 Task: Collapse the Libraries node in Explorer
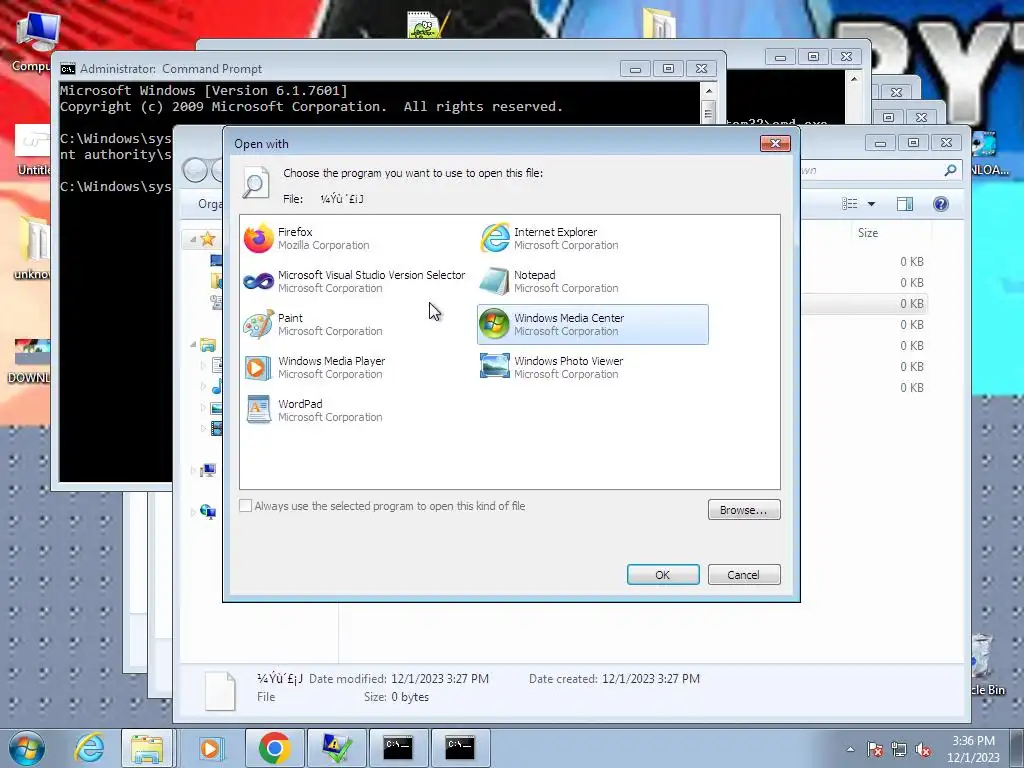tap(193, 344)
